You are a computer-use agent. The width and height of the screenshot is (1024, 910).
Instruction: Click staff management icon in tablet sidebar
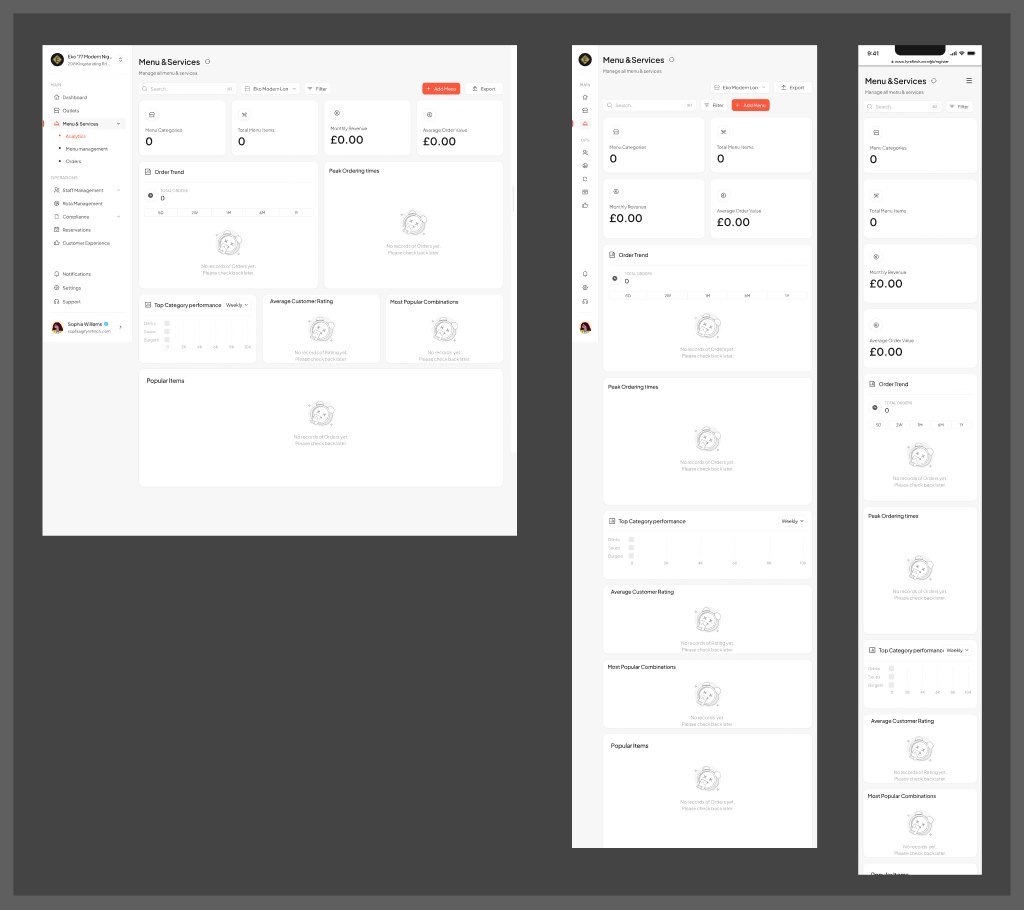(x=585, y=152)
